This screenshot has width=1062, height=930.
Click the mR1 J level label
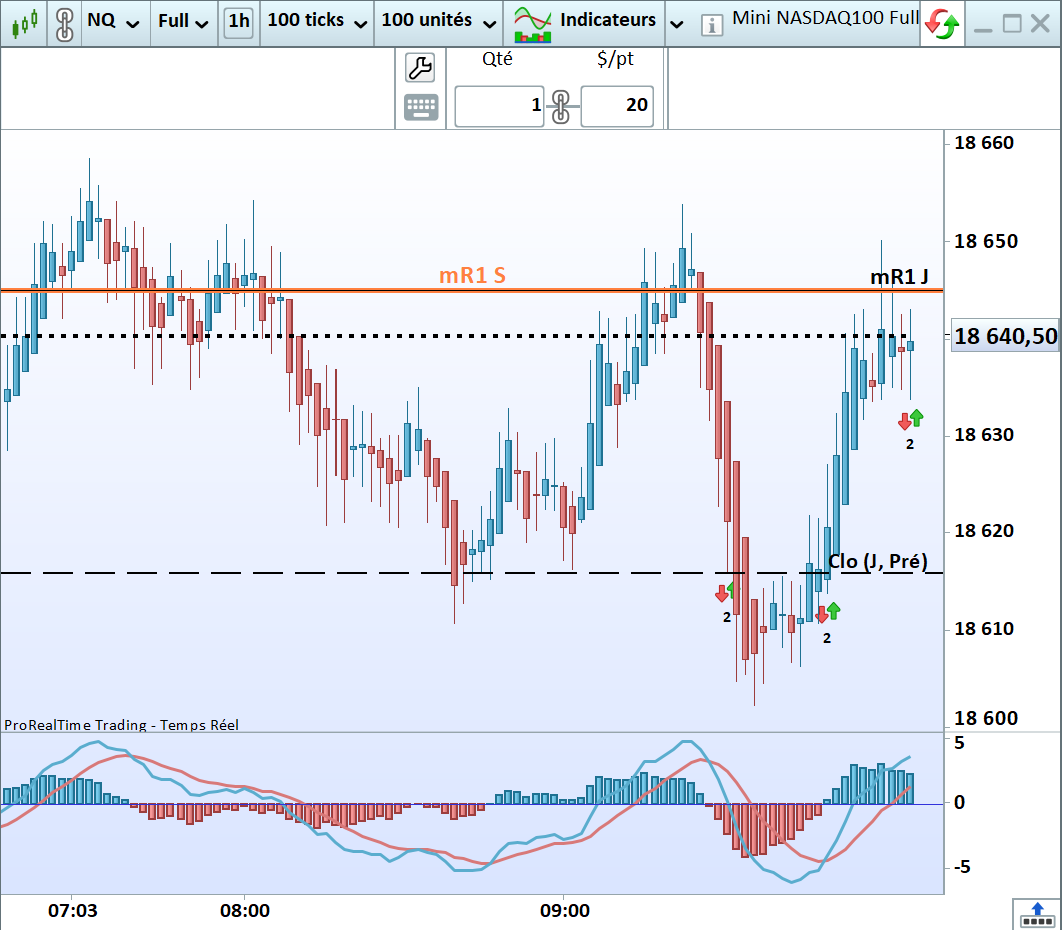899,276
